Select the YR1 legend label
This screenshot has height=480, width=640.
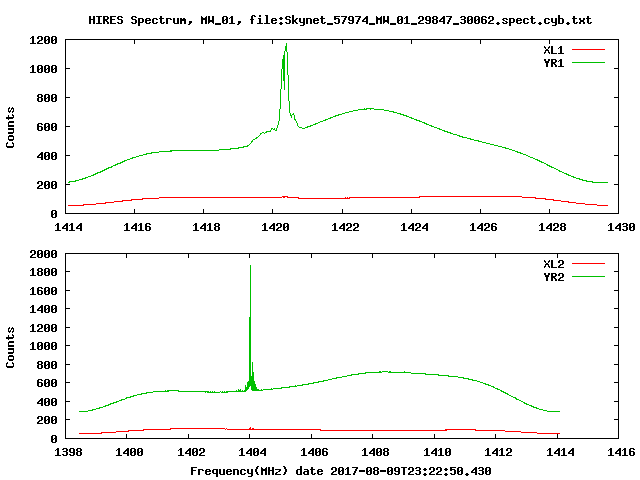coord(553,63)
